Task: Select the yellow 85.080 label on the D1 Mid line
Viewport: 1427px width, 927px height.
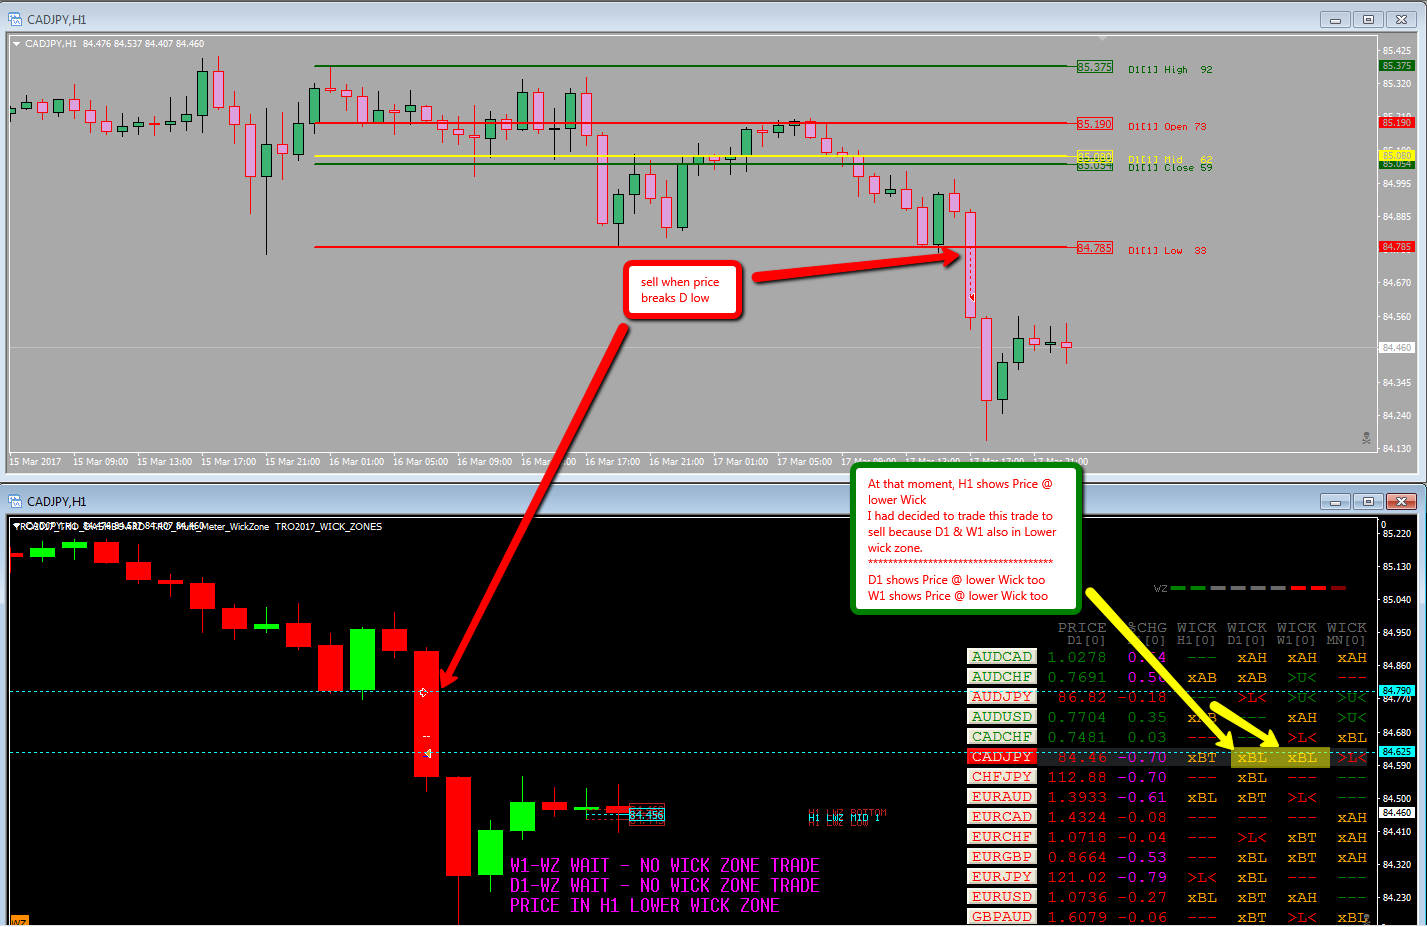Action: coord(1094,157)
